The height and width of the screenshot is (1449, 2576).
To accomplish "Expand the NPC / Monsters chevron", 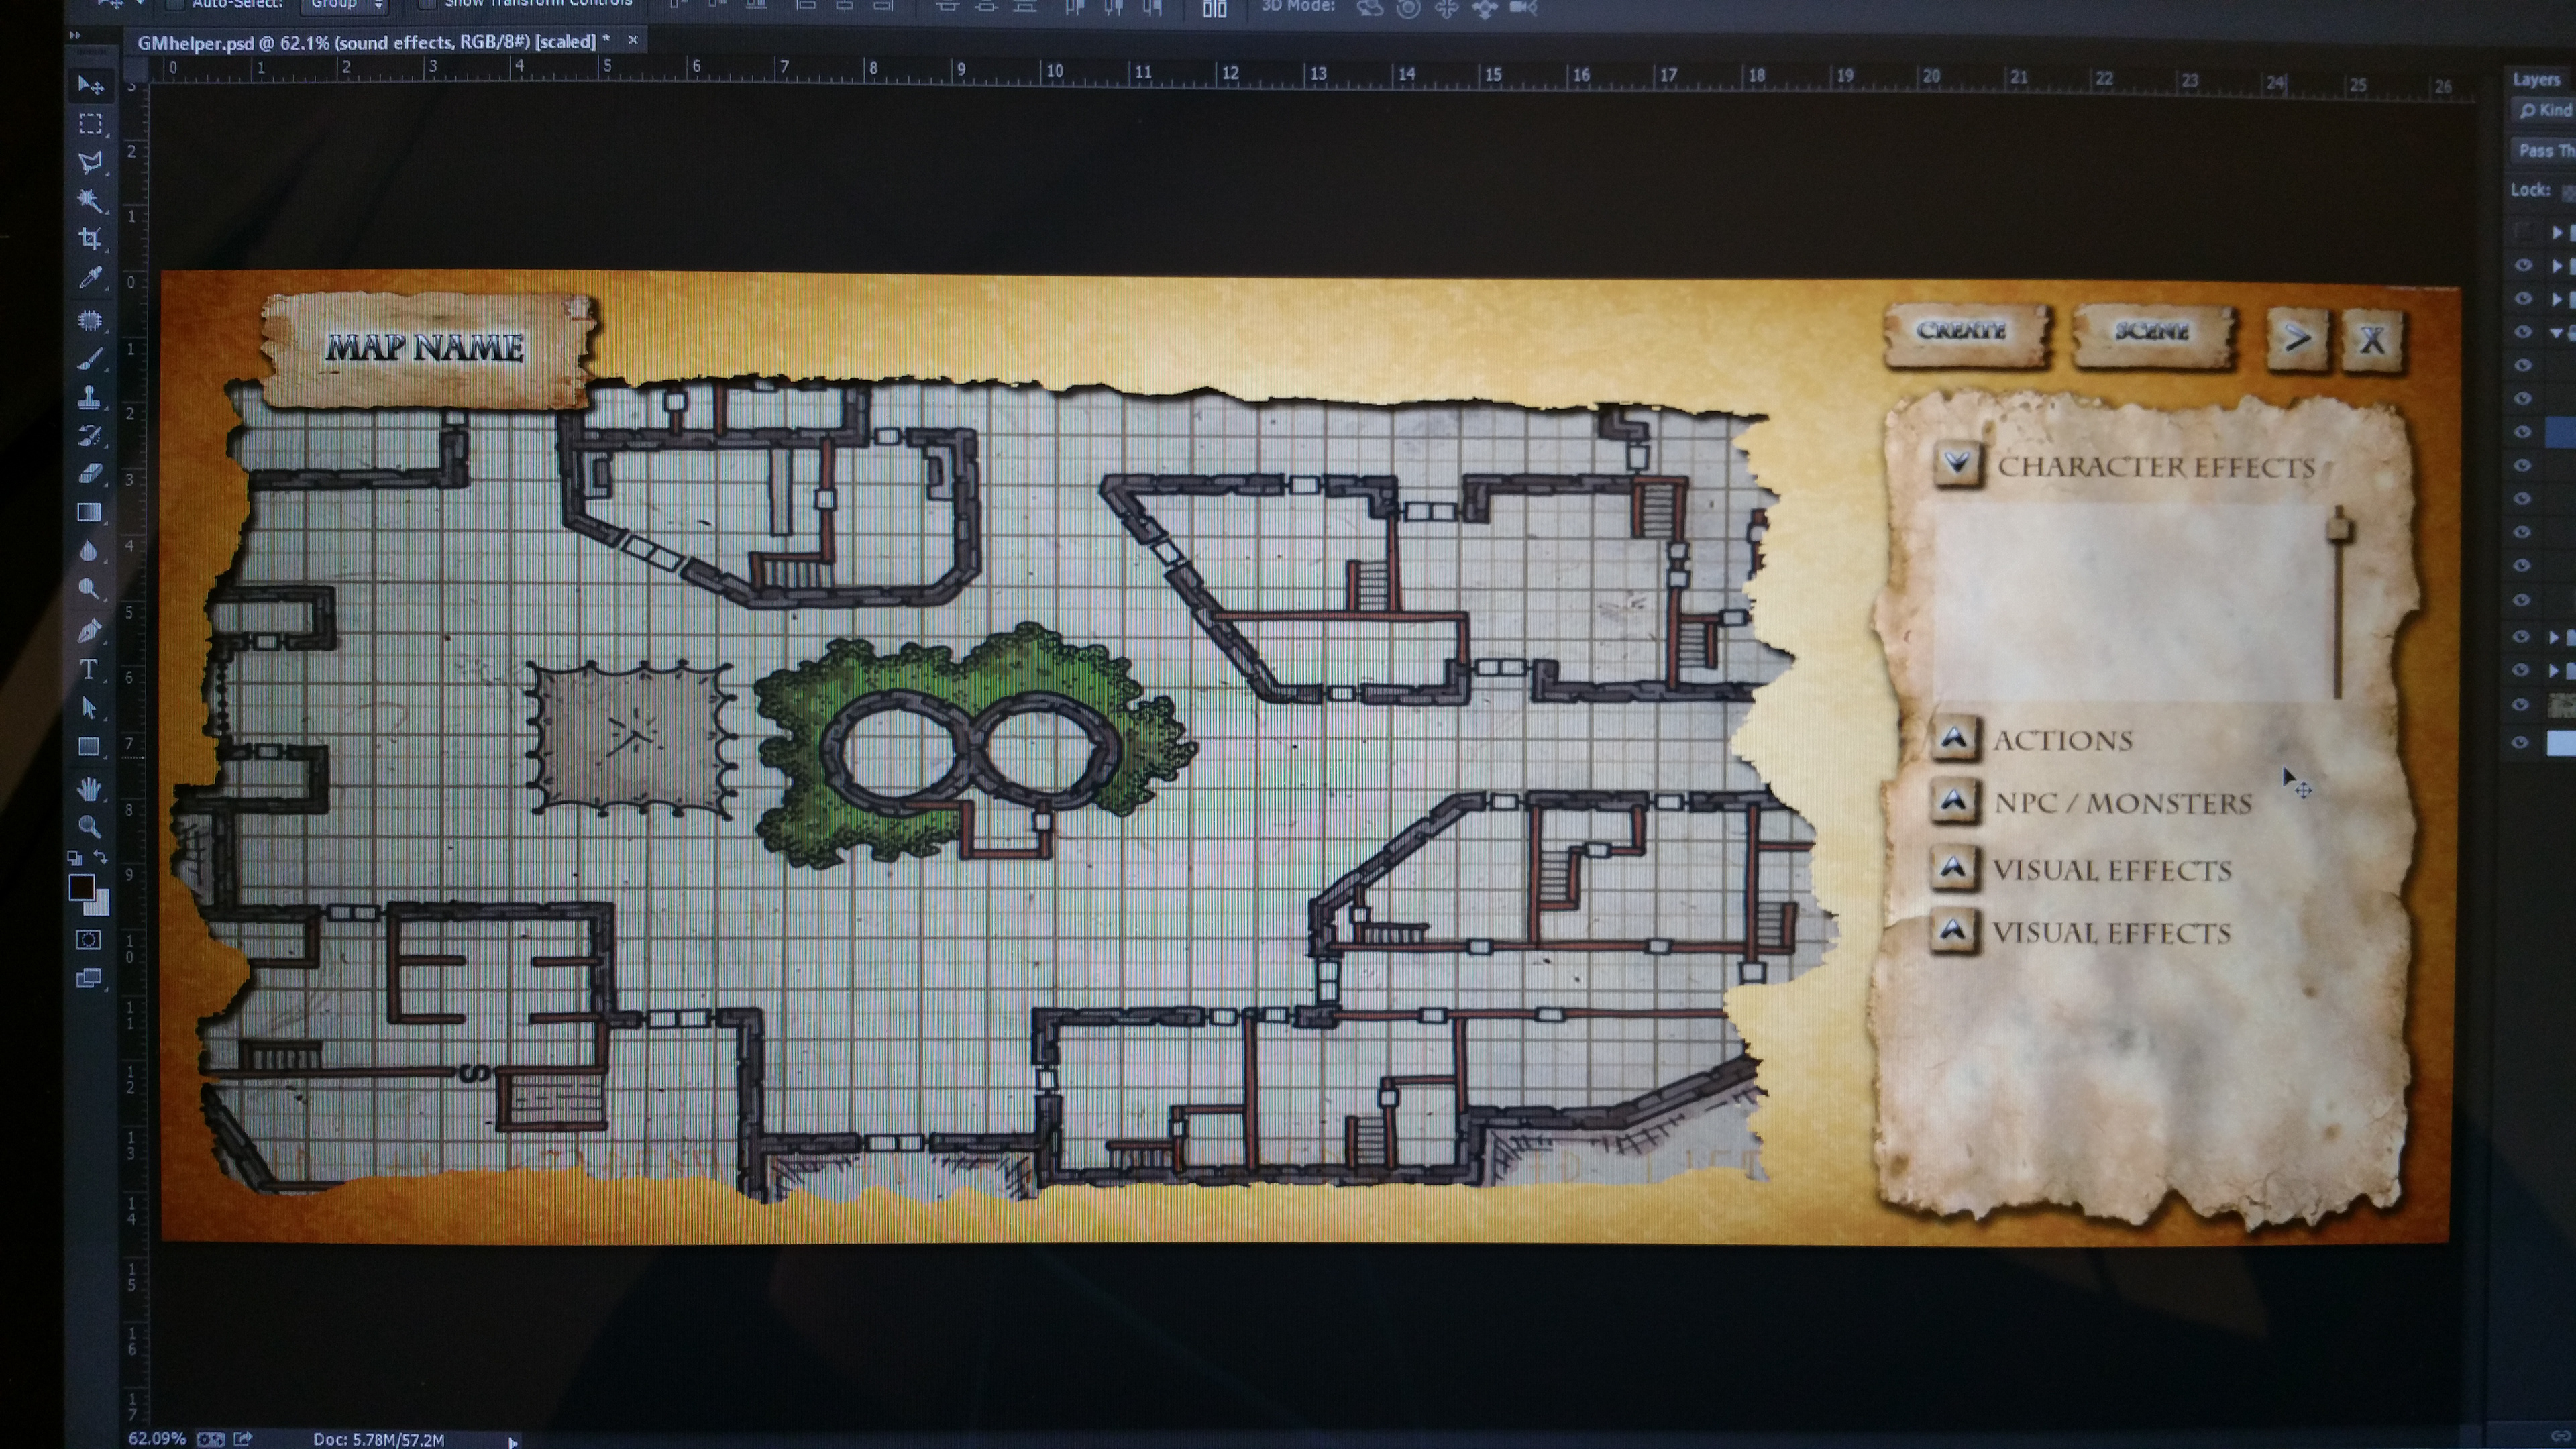I will [x=1954, y=801].
